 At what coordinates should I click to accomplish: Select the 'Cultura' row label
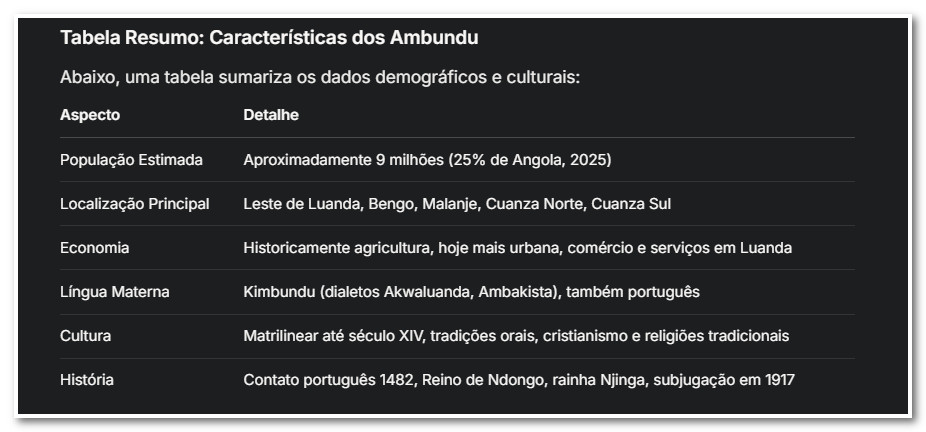[85, 336]
